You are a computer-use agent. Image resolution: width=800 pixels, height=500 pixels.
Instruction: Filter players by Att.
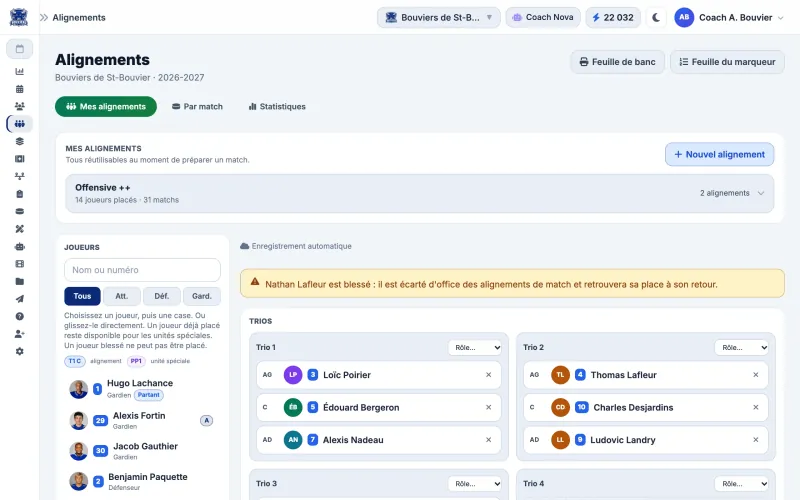point(121,296)
